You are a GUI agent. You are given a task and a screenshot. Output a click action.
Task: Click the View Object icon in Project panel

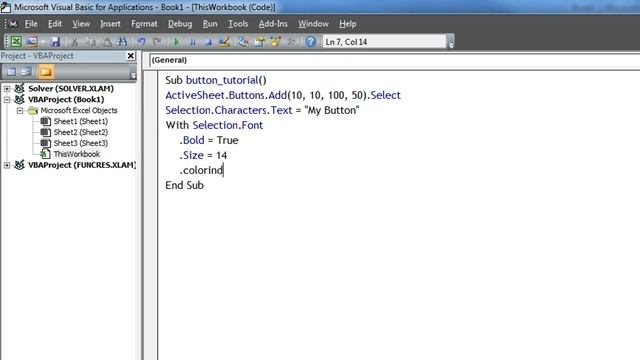27,72
